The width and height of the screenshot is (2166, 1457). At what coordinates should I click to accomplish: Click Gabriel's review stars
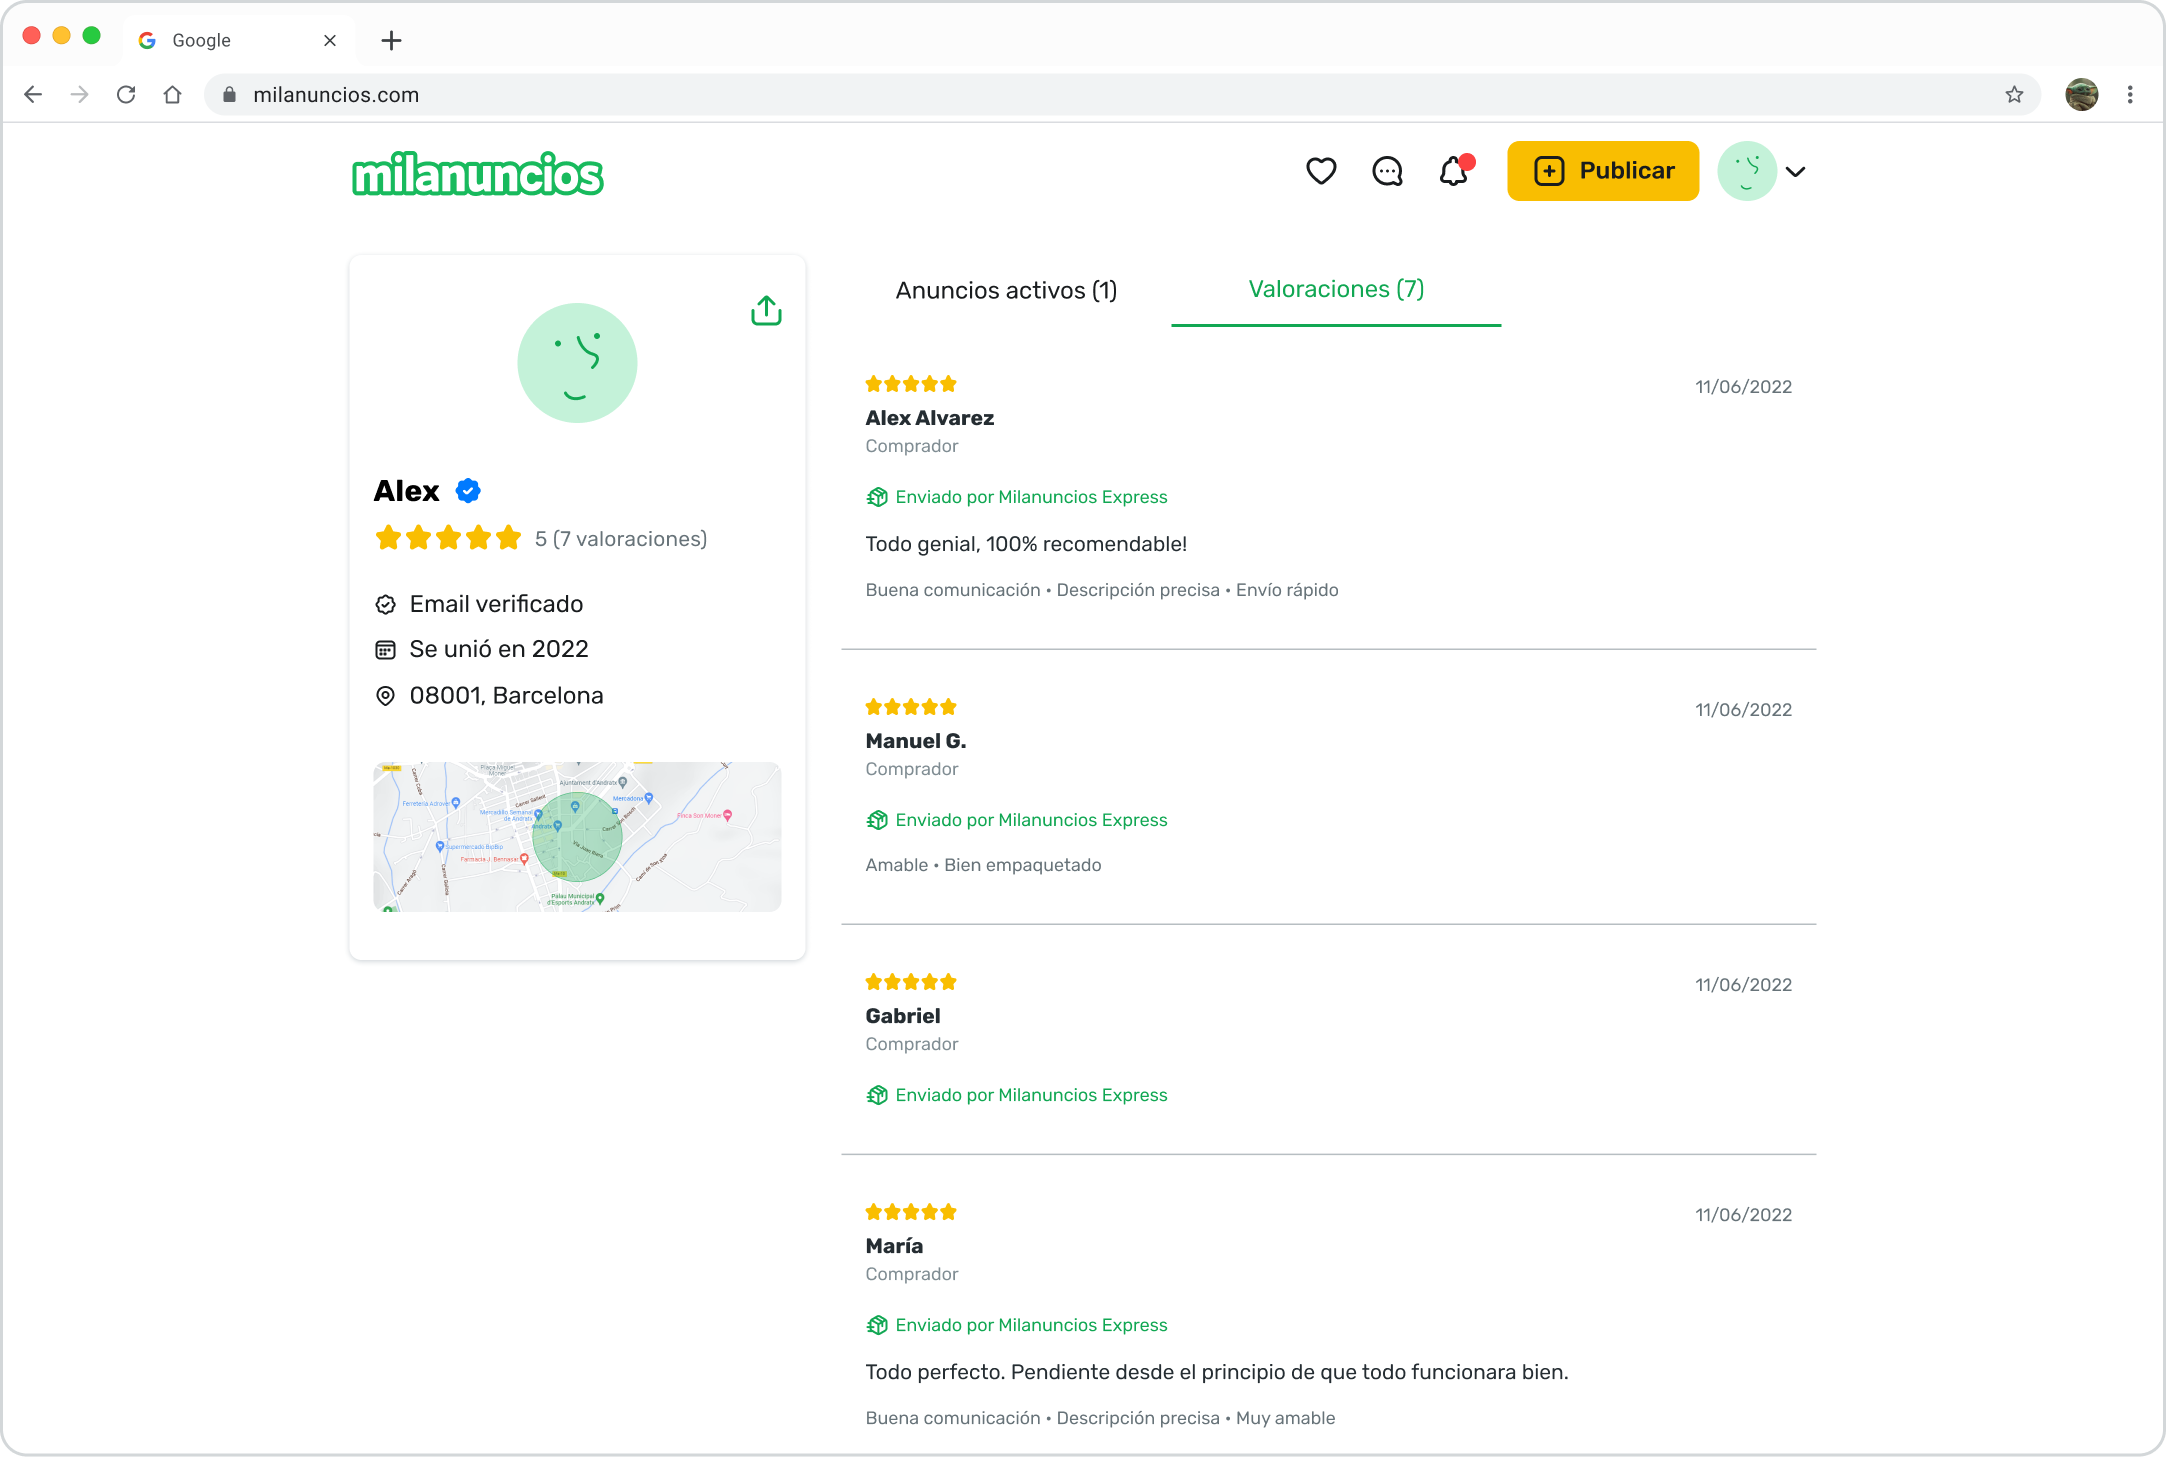(911, 982)
